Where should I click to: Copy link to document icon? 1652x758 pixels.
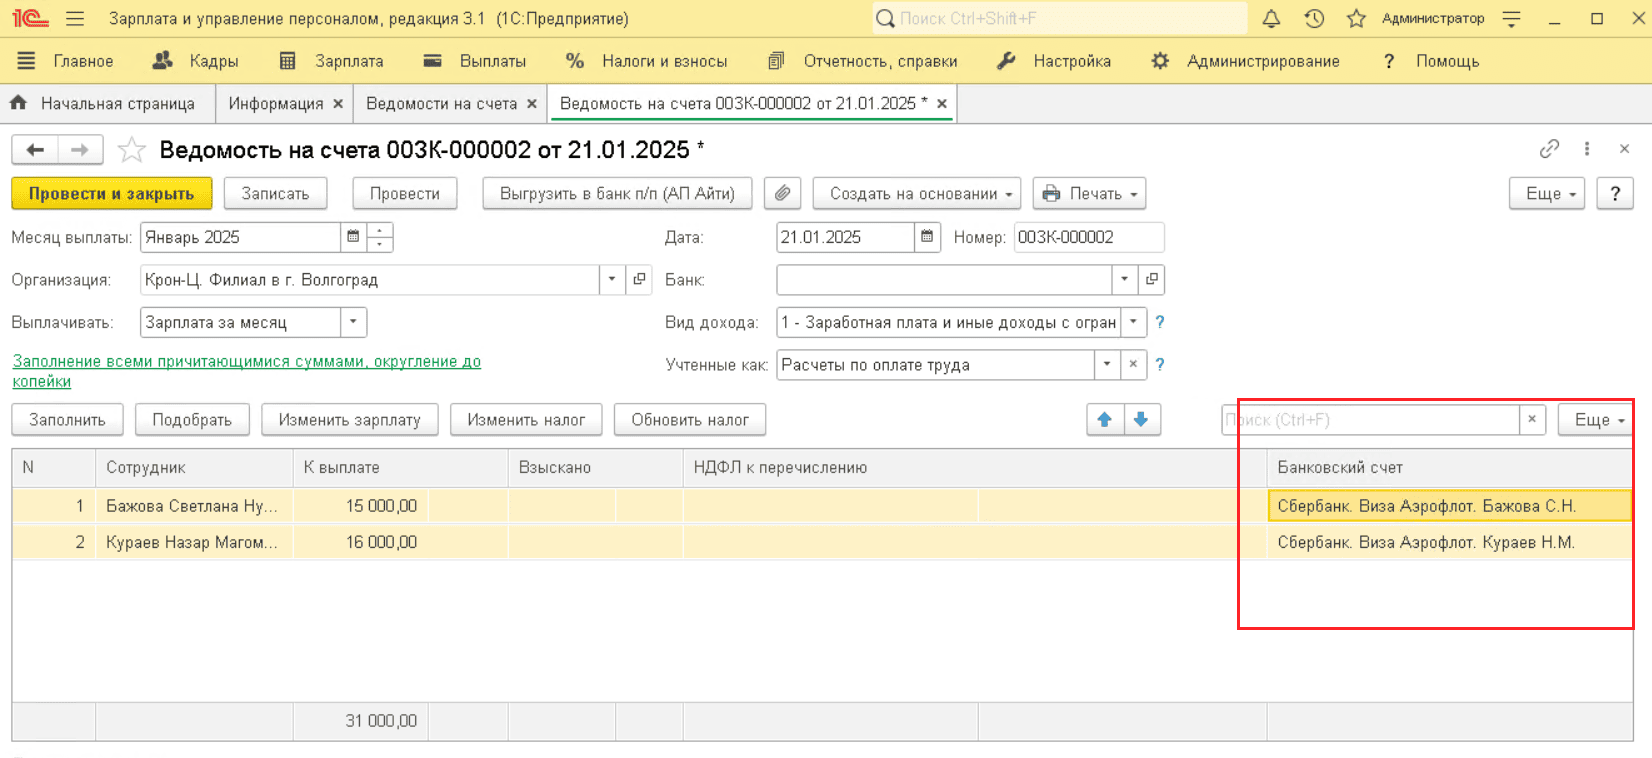[x=1549, y=149]
